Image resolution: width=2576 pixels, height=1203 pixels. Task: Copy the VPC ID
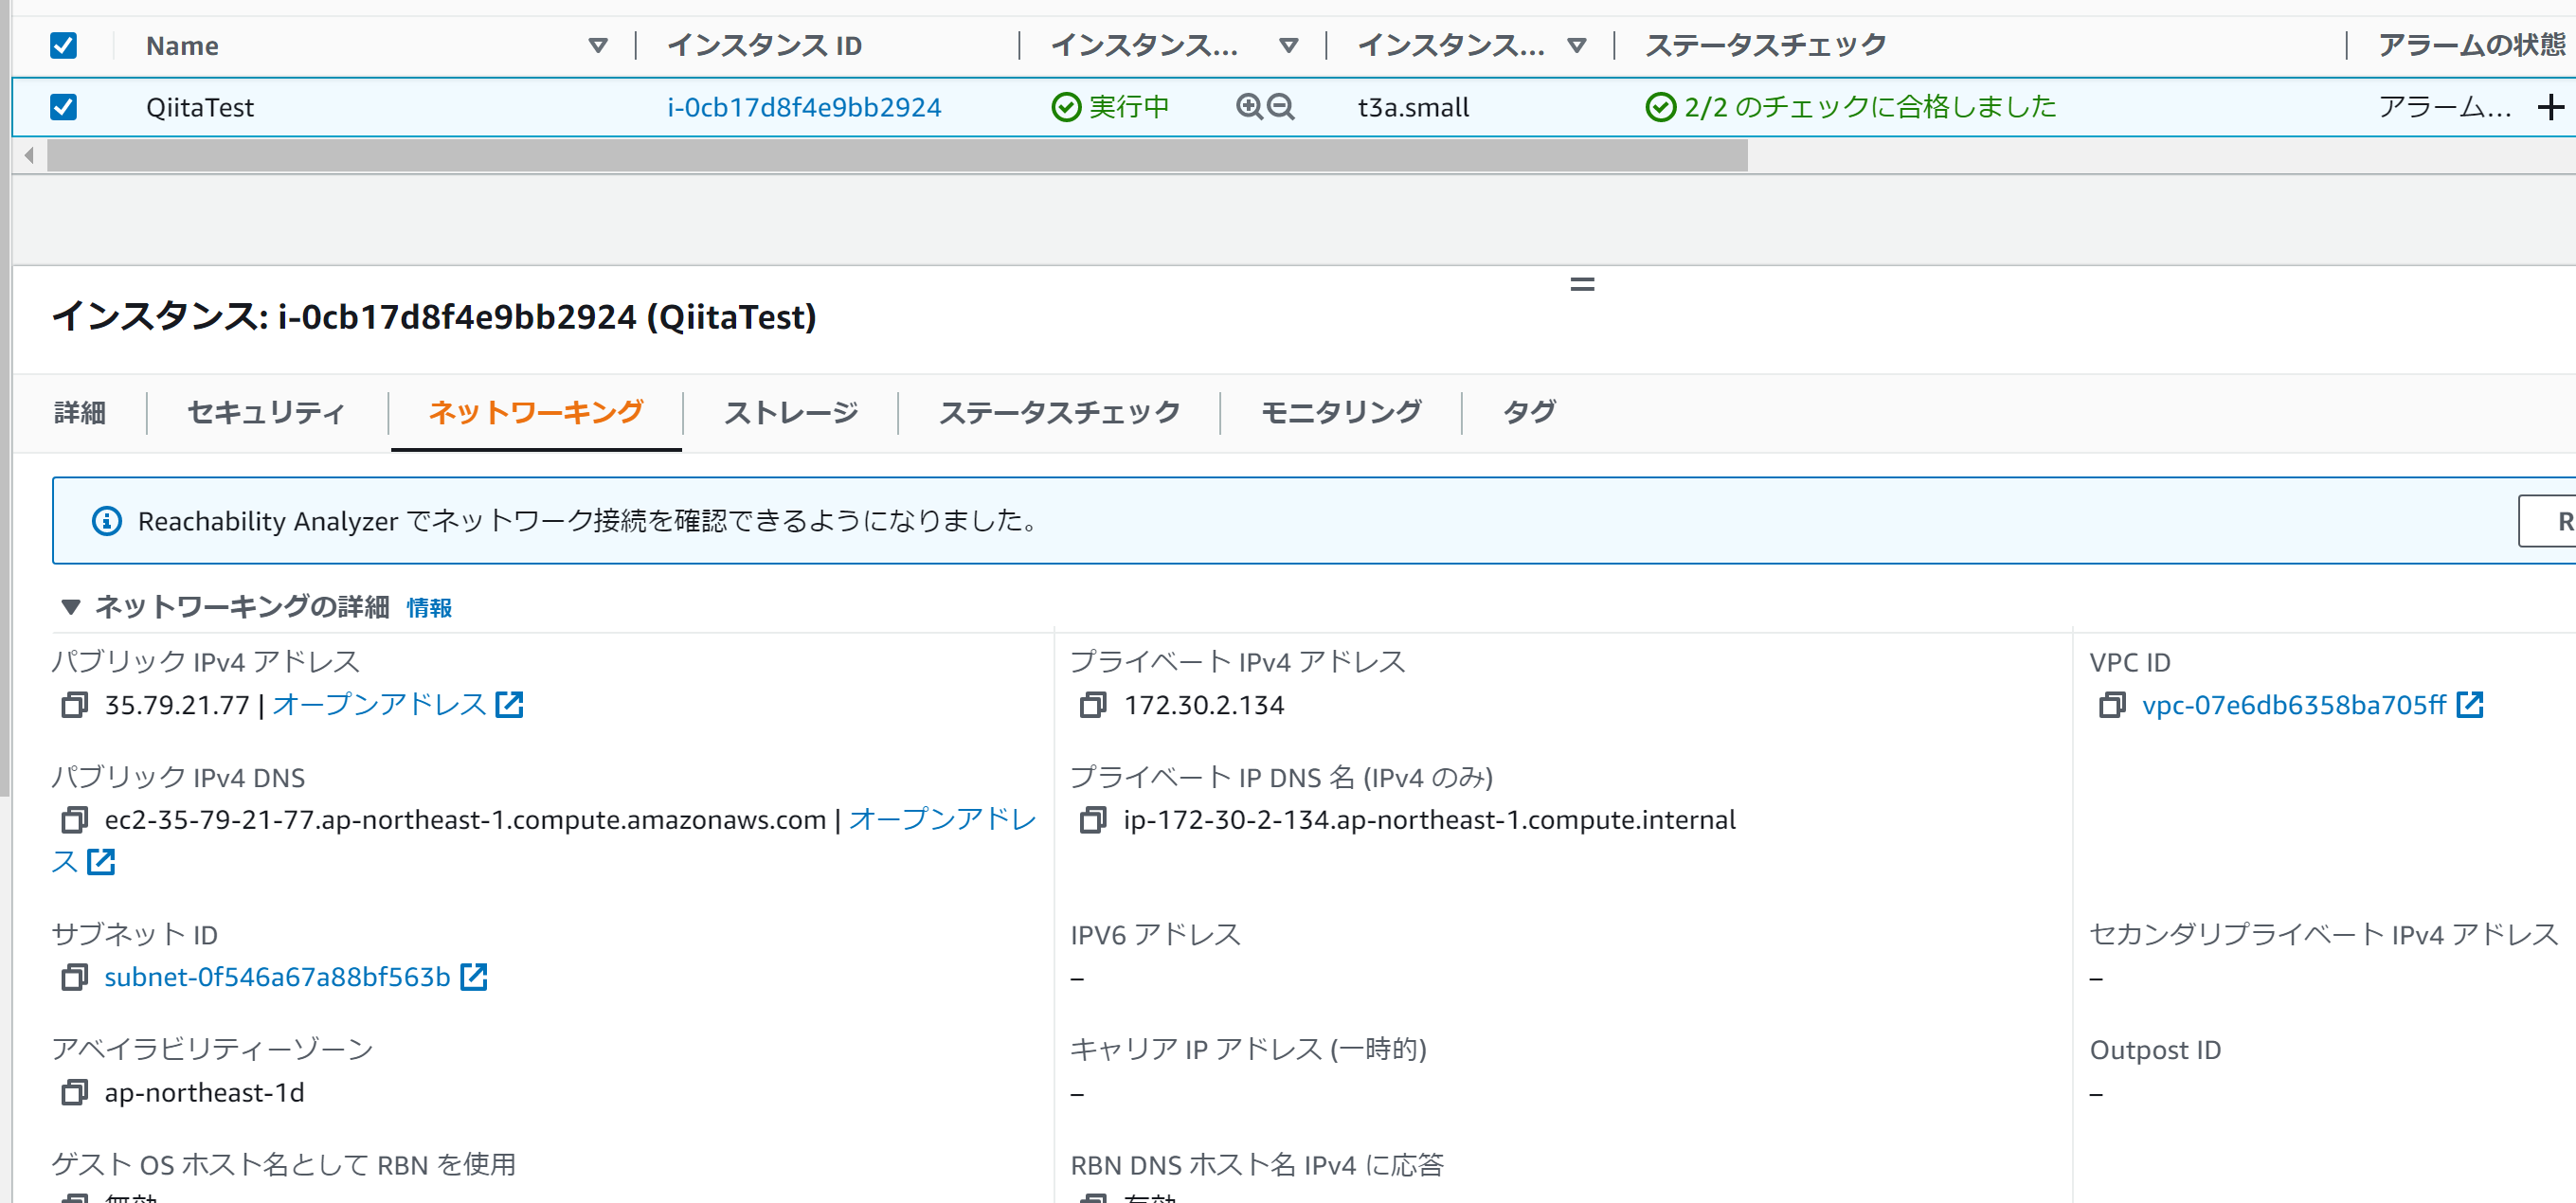pyautogui.click(x=2114, y=705)
